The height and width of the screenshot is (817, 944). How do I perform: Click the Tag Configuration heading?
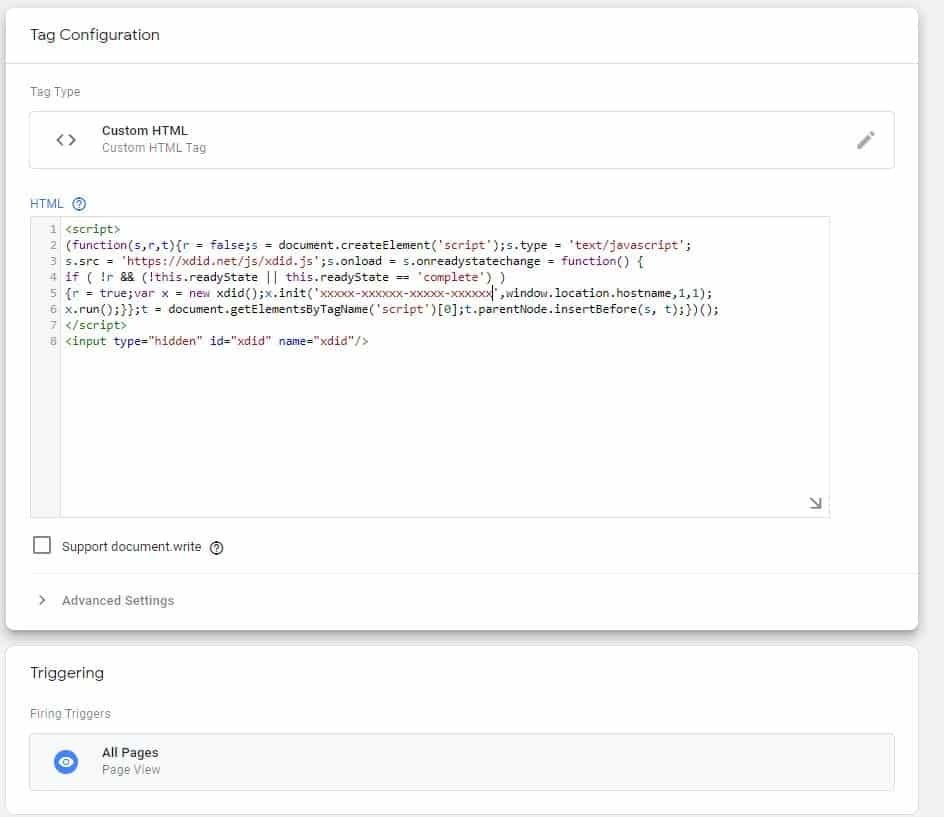click(x=95, y=35)
